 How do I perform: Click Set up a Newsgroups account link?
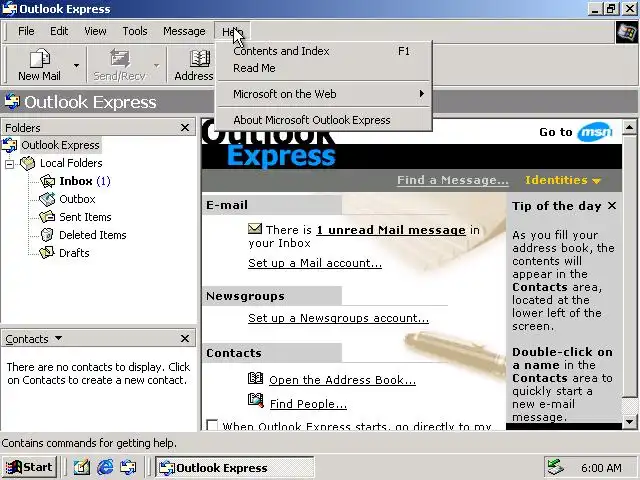338,318
